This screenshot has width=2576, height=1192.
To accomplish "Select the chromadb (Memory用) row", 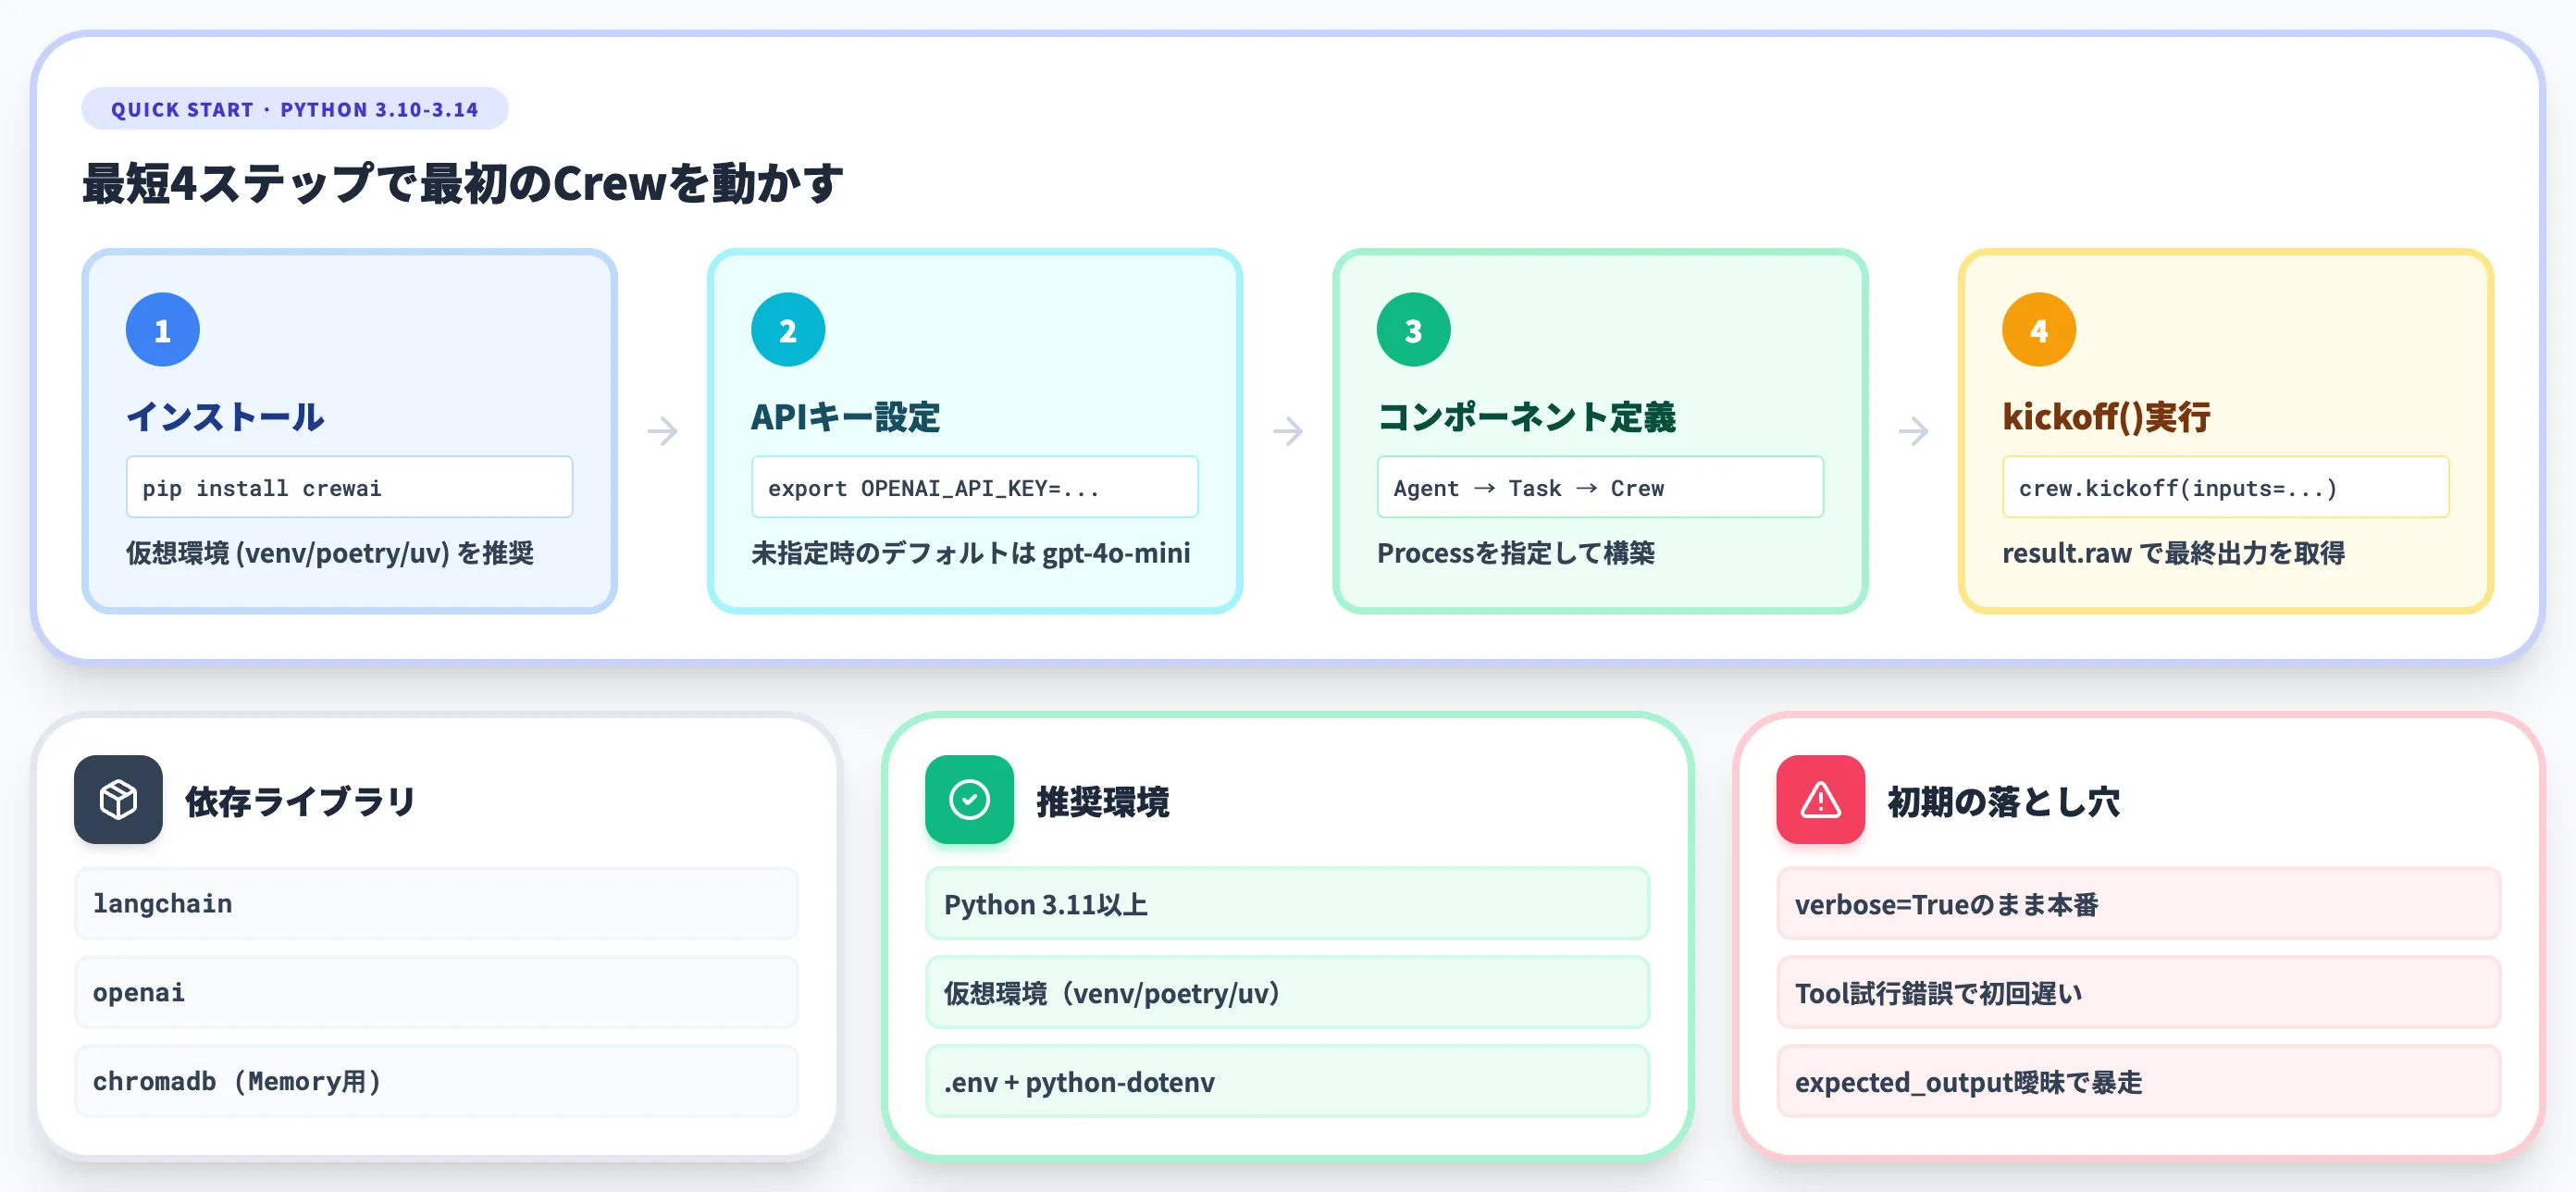I will pyautogui.click(x=437, y=1081).
